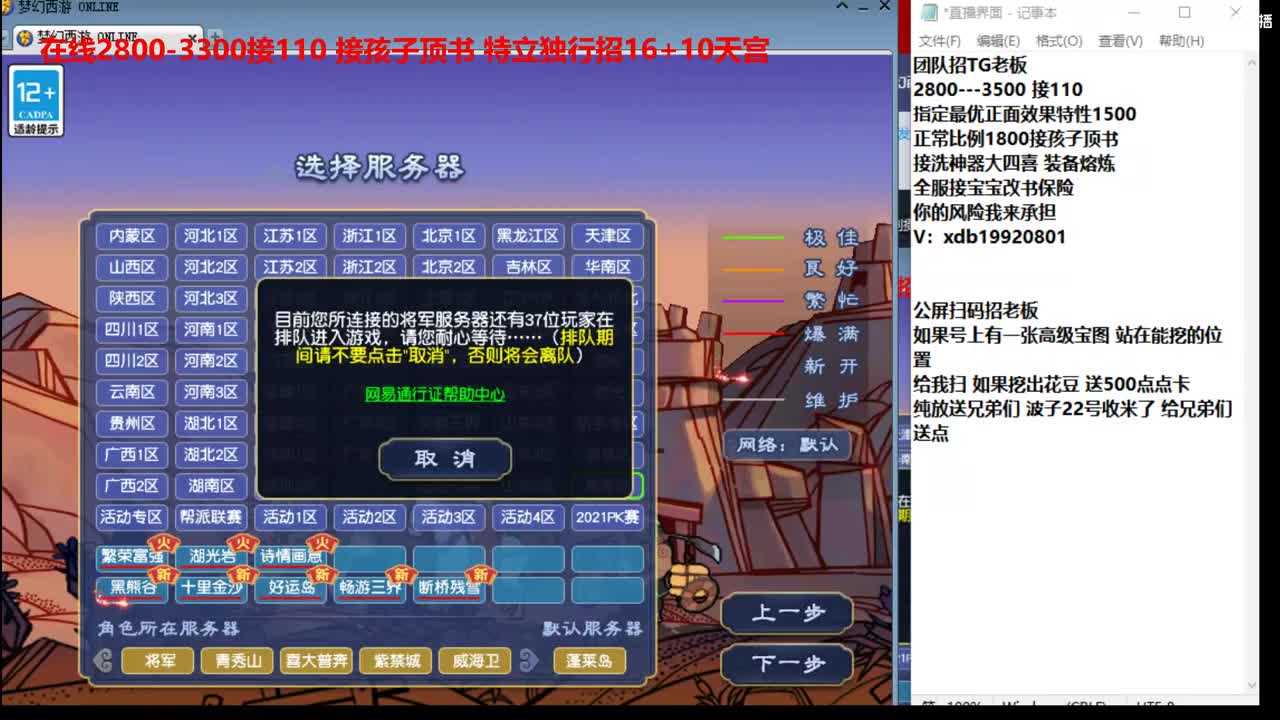1280x720 pixels.
Task: Select the 吉林区 server region
Action: pos(528,267)
